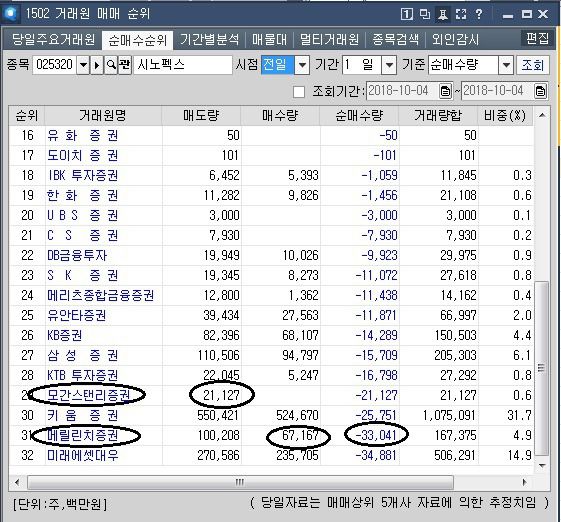Image resolution: width=561 pixels, height=522 pixels.
Task: Select the IBK 투자증권 row
Action: click(x=271, y=176)
